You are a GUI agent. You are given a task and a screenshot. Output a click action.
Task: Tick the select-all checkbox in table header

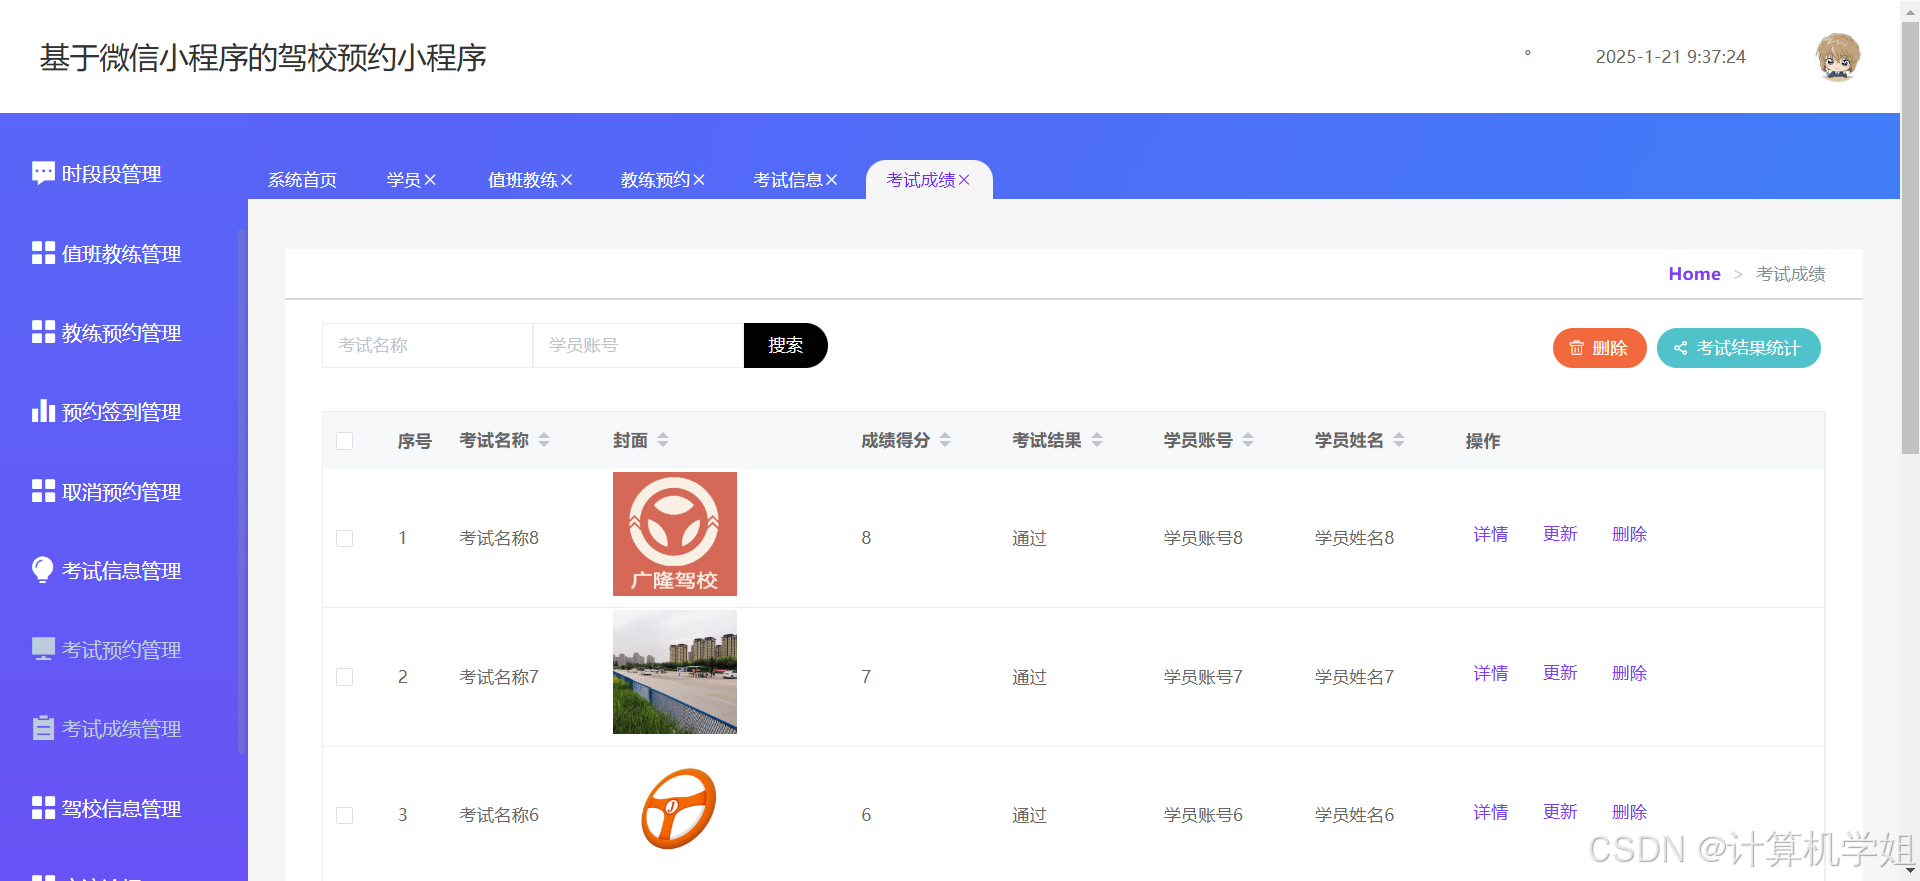(345, 441)
